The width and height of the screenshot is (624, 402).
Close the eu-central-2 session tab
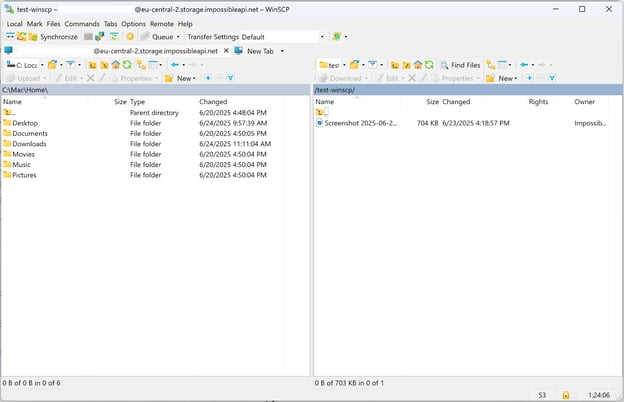coord(226,51)
